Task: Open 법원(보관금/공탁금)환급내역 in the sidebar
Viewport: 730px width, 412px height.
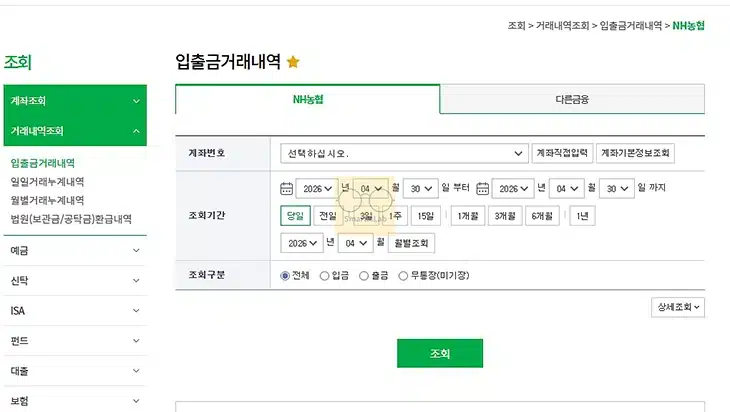Action: click(71, 219)
